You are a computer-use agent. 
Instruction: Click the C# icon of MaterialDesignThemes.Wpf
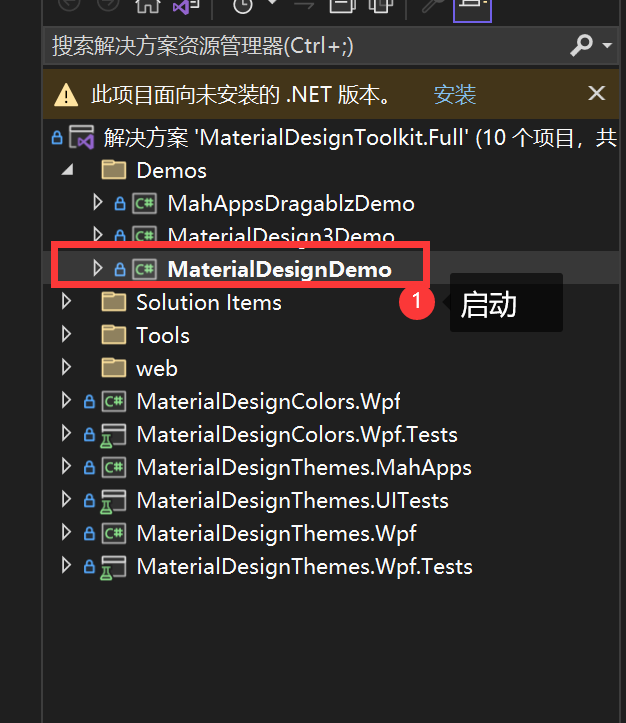[114, 533]
